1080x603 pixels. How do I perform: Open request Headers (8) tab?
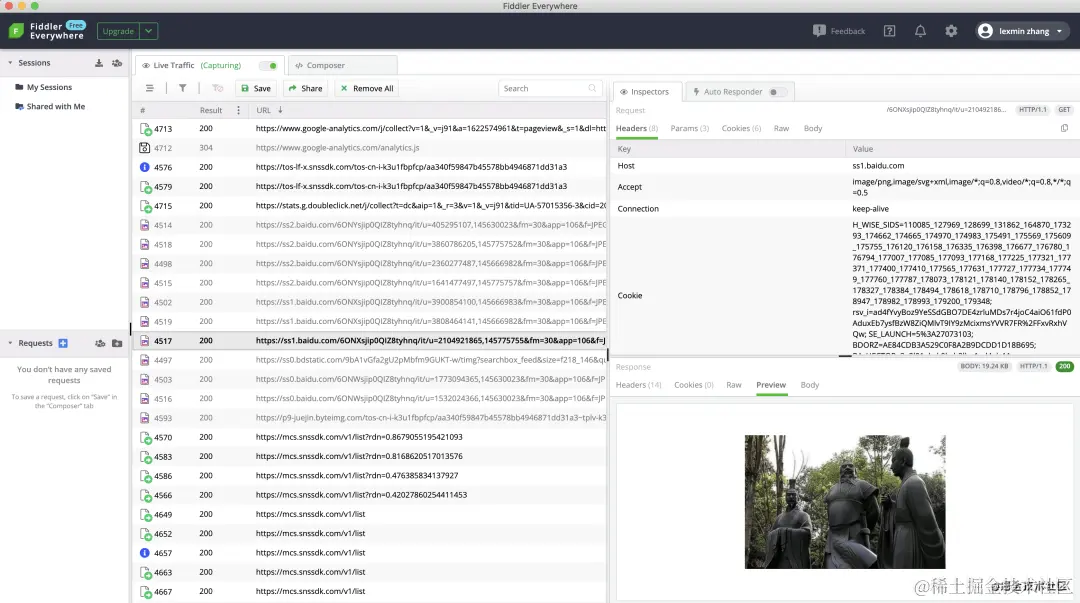coord(636,128)
